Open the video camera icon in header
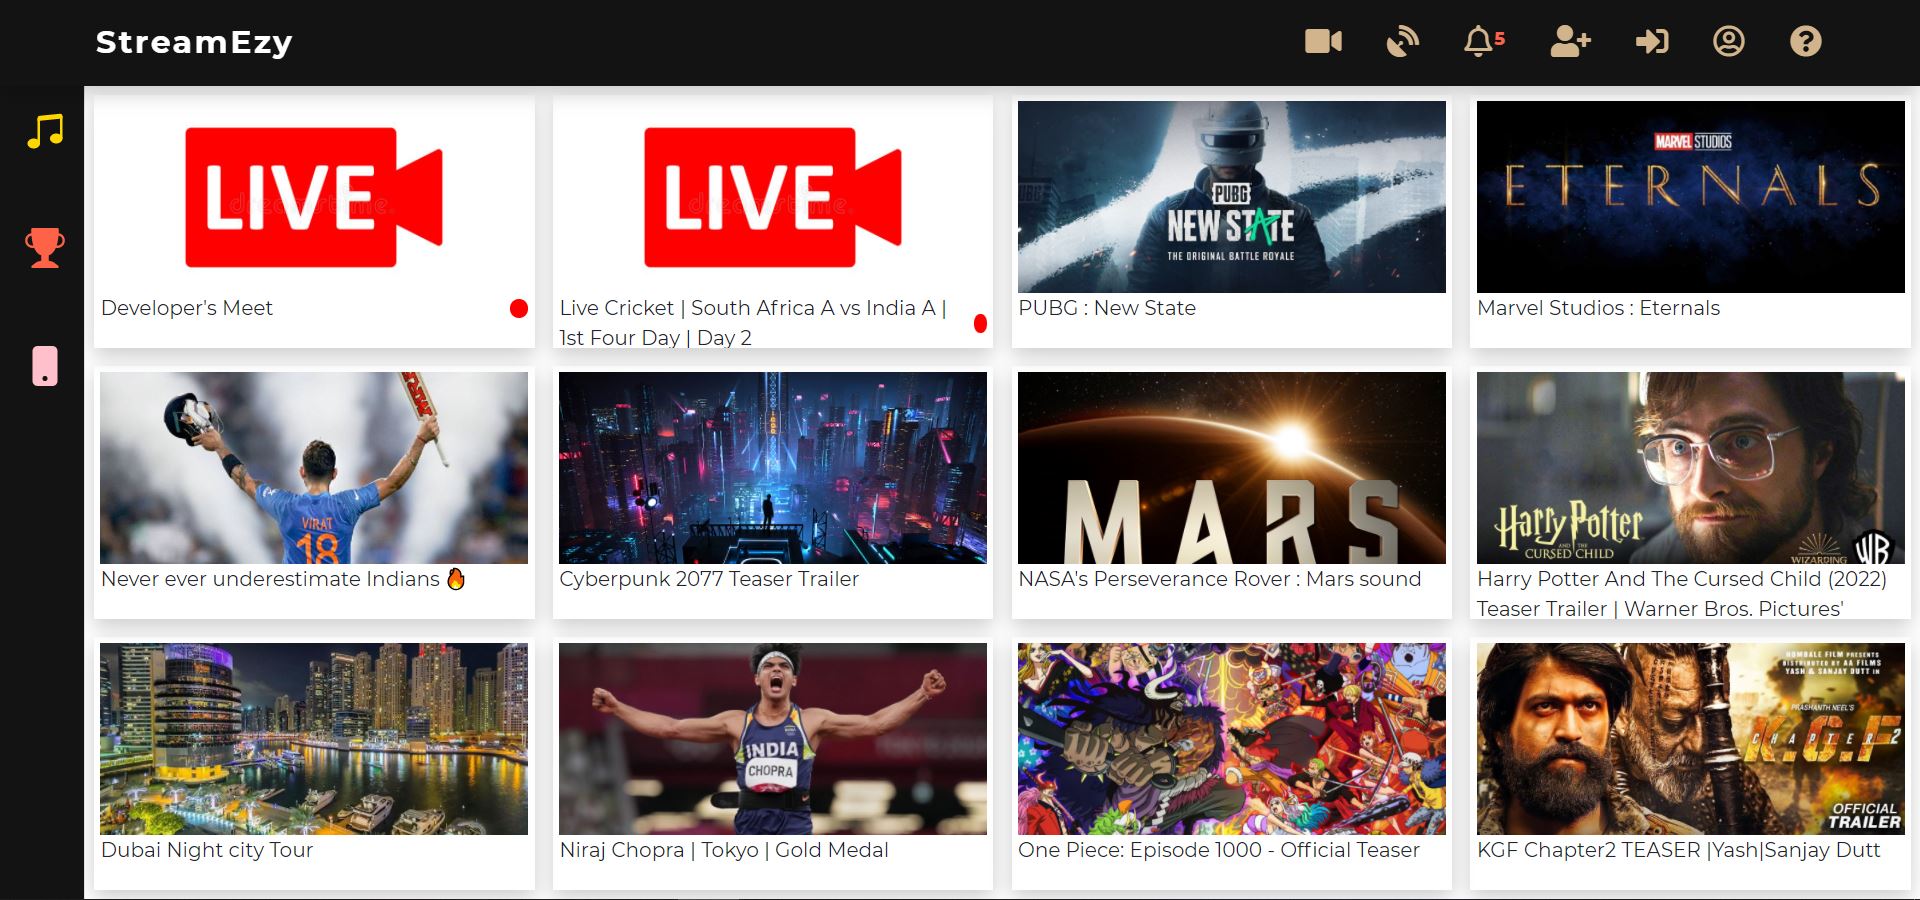This screenshot has width=1920, height=900. pyautogui.click(x=1323, y=41)
